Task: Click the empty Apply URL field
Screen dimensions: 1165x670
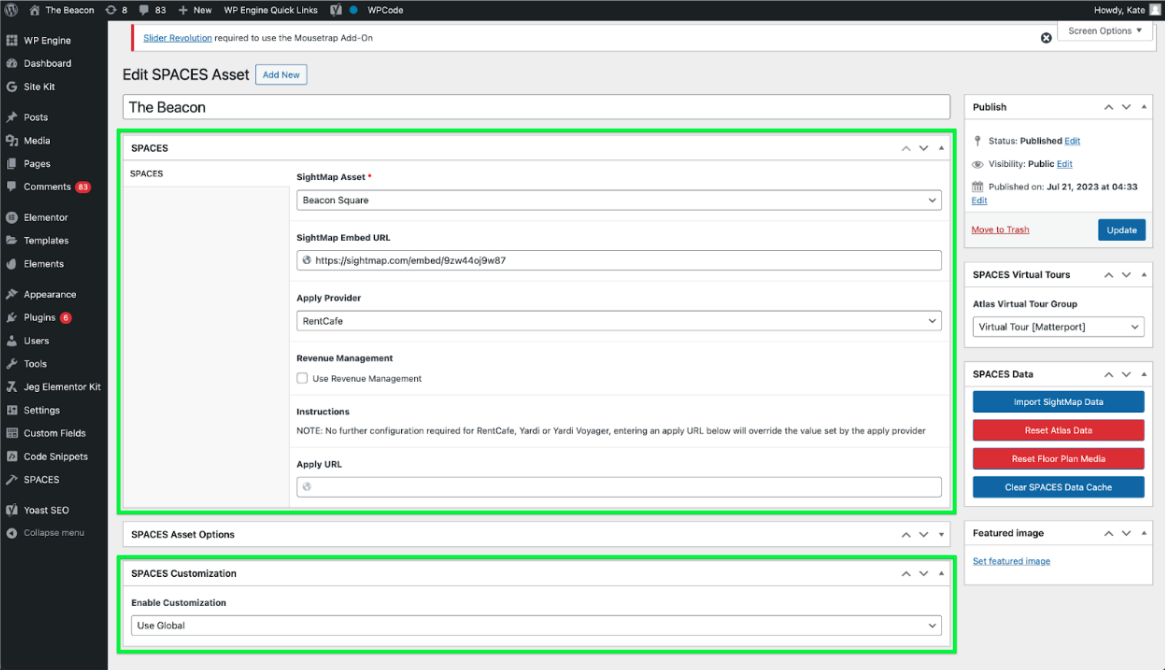Action: click(618, 487)
